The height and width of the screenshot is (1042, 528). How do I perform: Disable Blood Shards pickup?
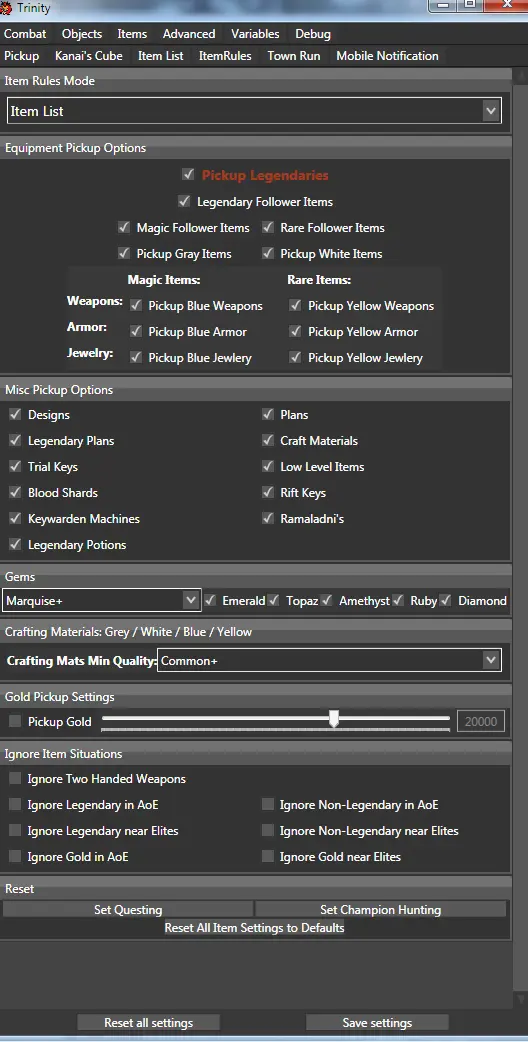coord(15,492)
